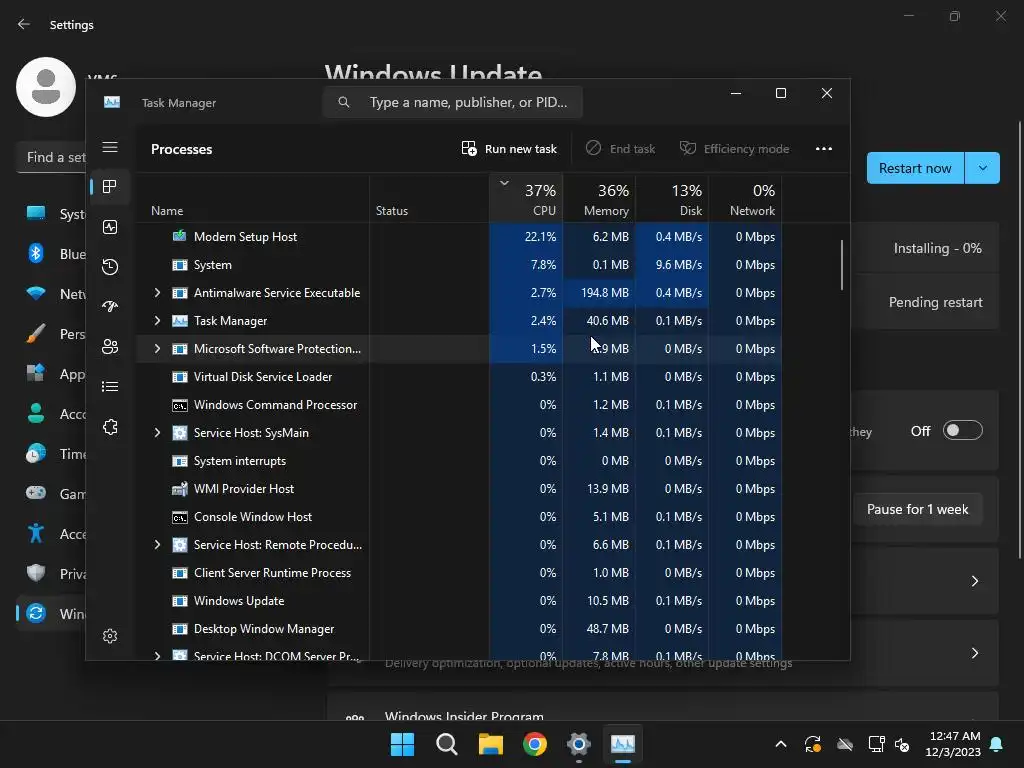
Task: Open Windows Start button
Action: point(402,744)
